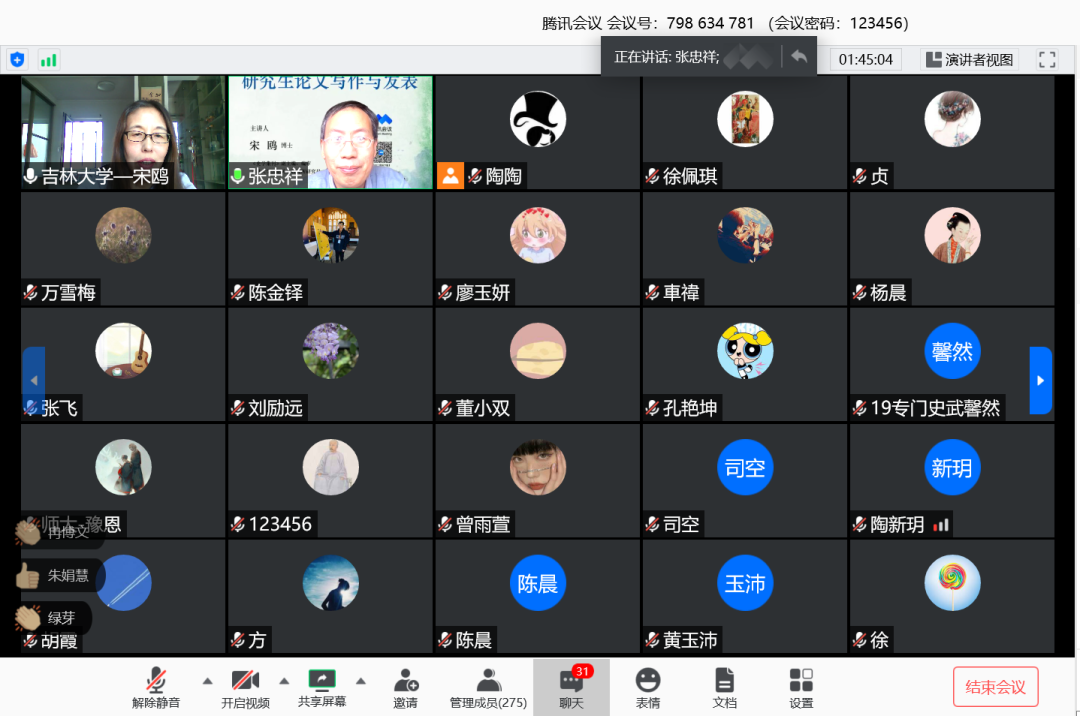
Task: Click the blue 玉沛 avatar circle
Action: click(745, 583)
